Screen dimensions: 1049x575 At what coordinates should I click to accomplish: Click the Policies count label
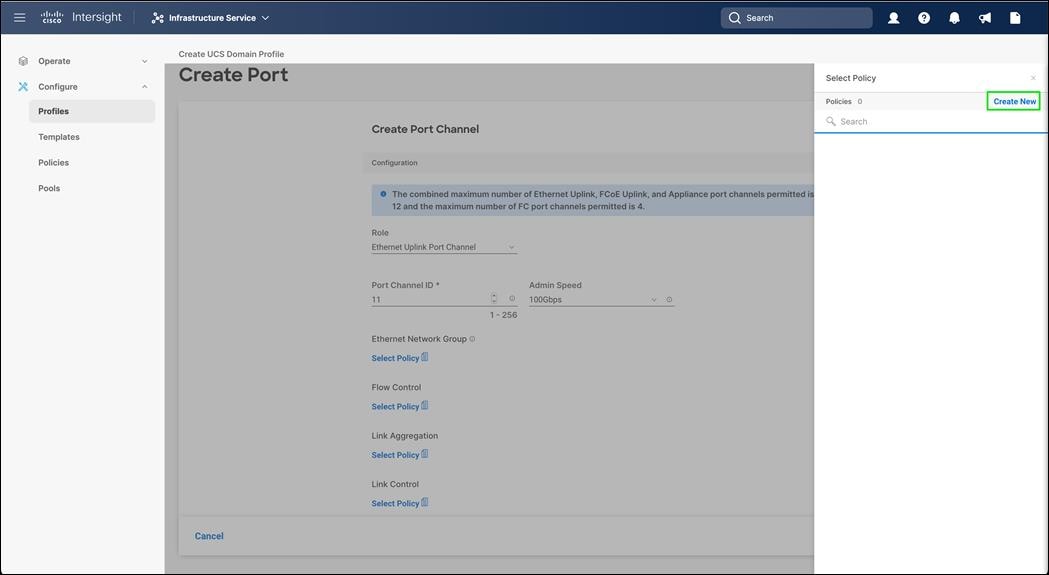[x=844, y=102]
